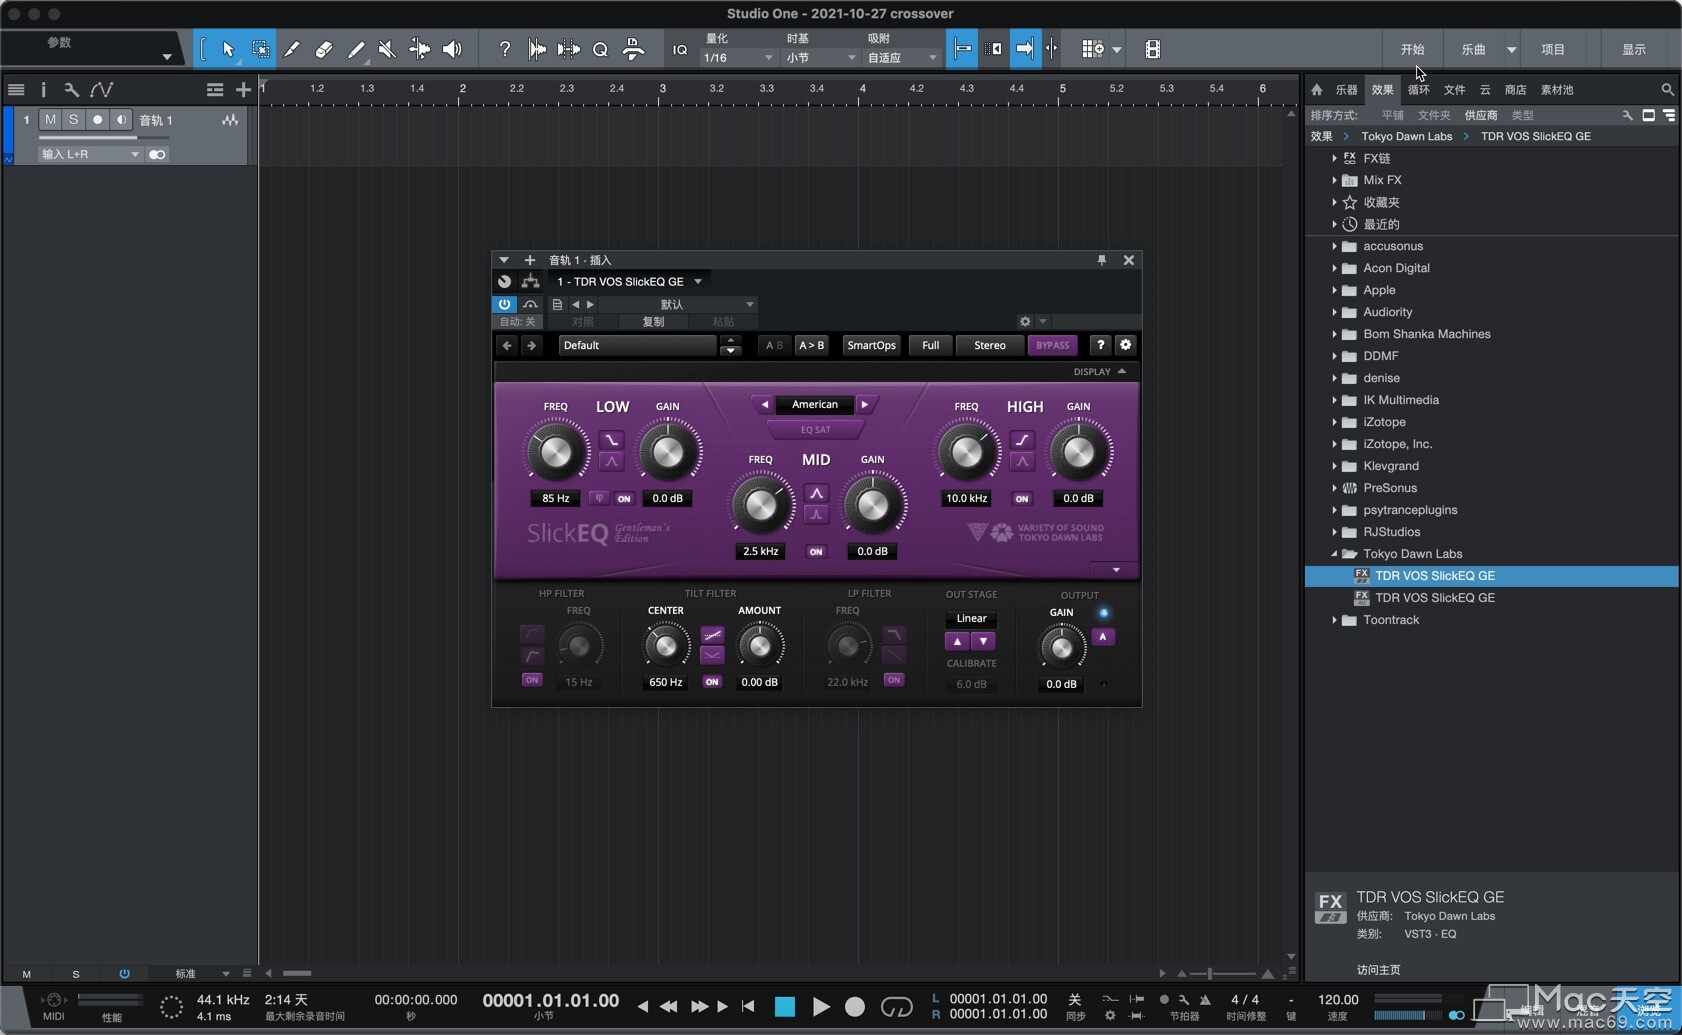The height and width of the screenshot is (1035, 1682).
Task: Switch to the 乐器 browser tab
Action: (1347, 90)
